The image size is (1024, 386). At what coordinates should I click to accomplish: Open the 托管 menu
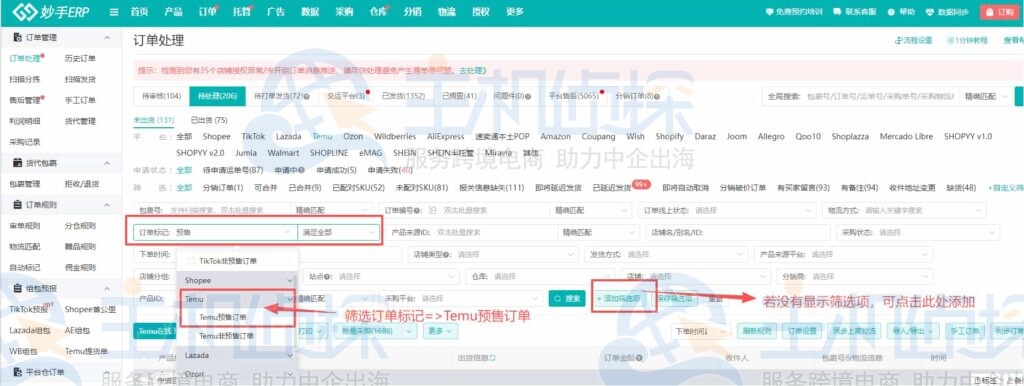[242, 12]
